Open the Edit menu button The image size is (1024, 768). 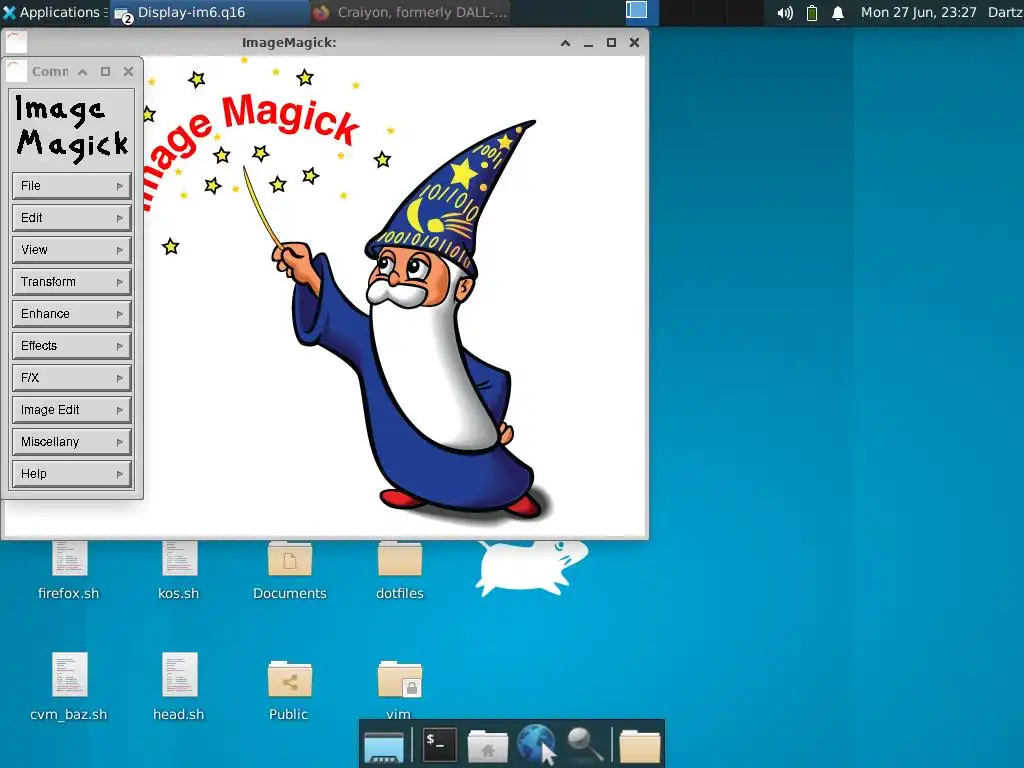point(72,218)
